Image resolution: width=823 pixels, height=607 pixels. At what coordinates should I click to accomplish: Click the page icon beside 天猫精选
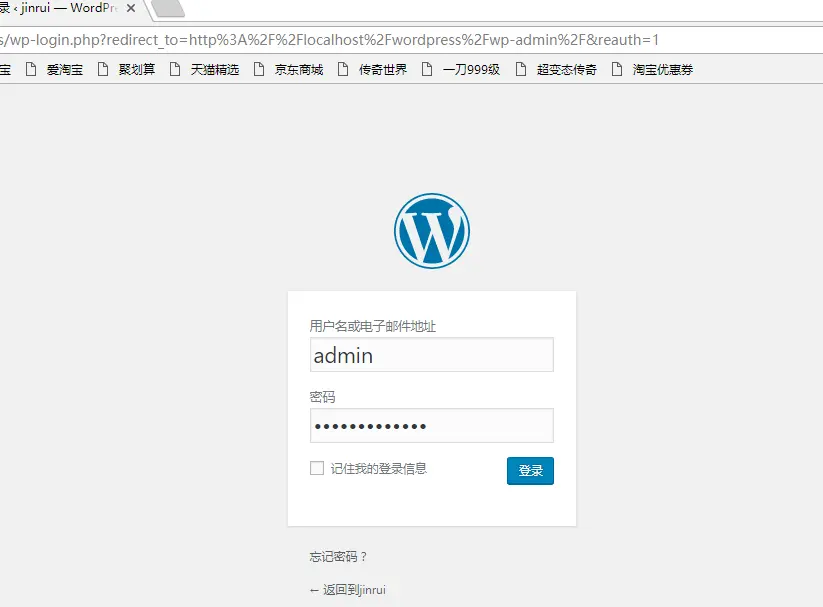pyautogui.click(x=175, y=69)
